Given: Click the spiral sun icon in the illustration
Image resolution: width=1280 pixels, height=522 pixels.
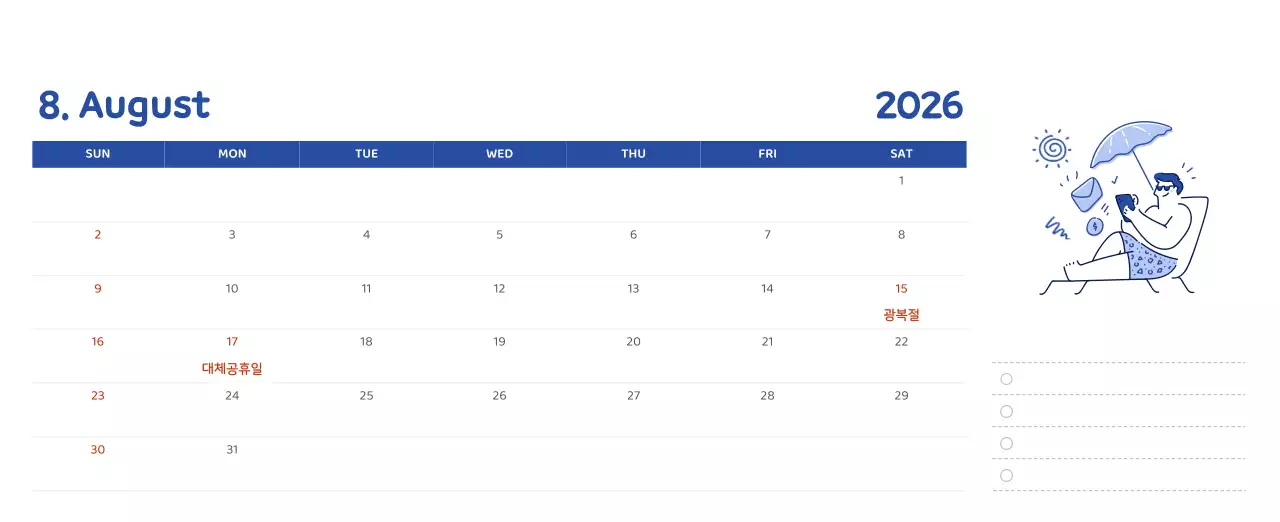Looking at the screenshot, I should click(1051, 149).
